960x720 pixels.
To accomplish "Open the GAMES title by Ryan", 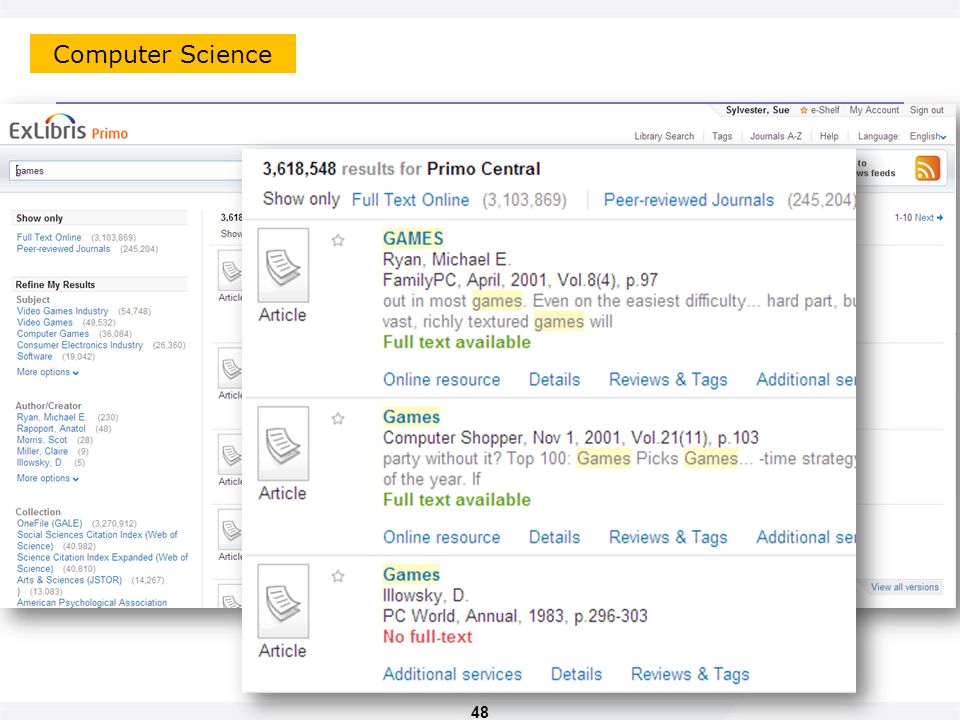I will click(x=413, y=239).
